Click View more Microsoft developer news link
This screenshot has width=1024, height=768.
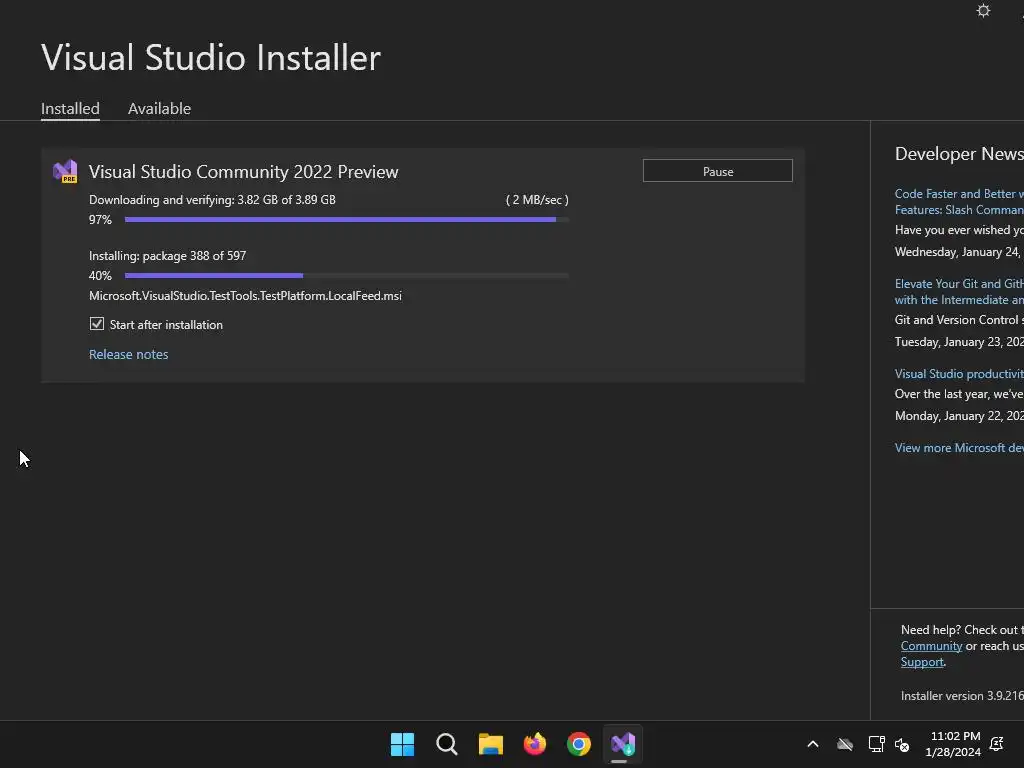(959, 447)
